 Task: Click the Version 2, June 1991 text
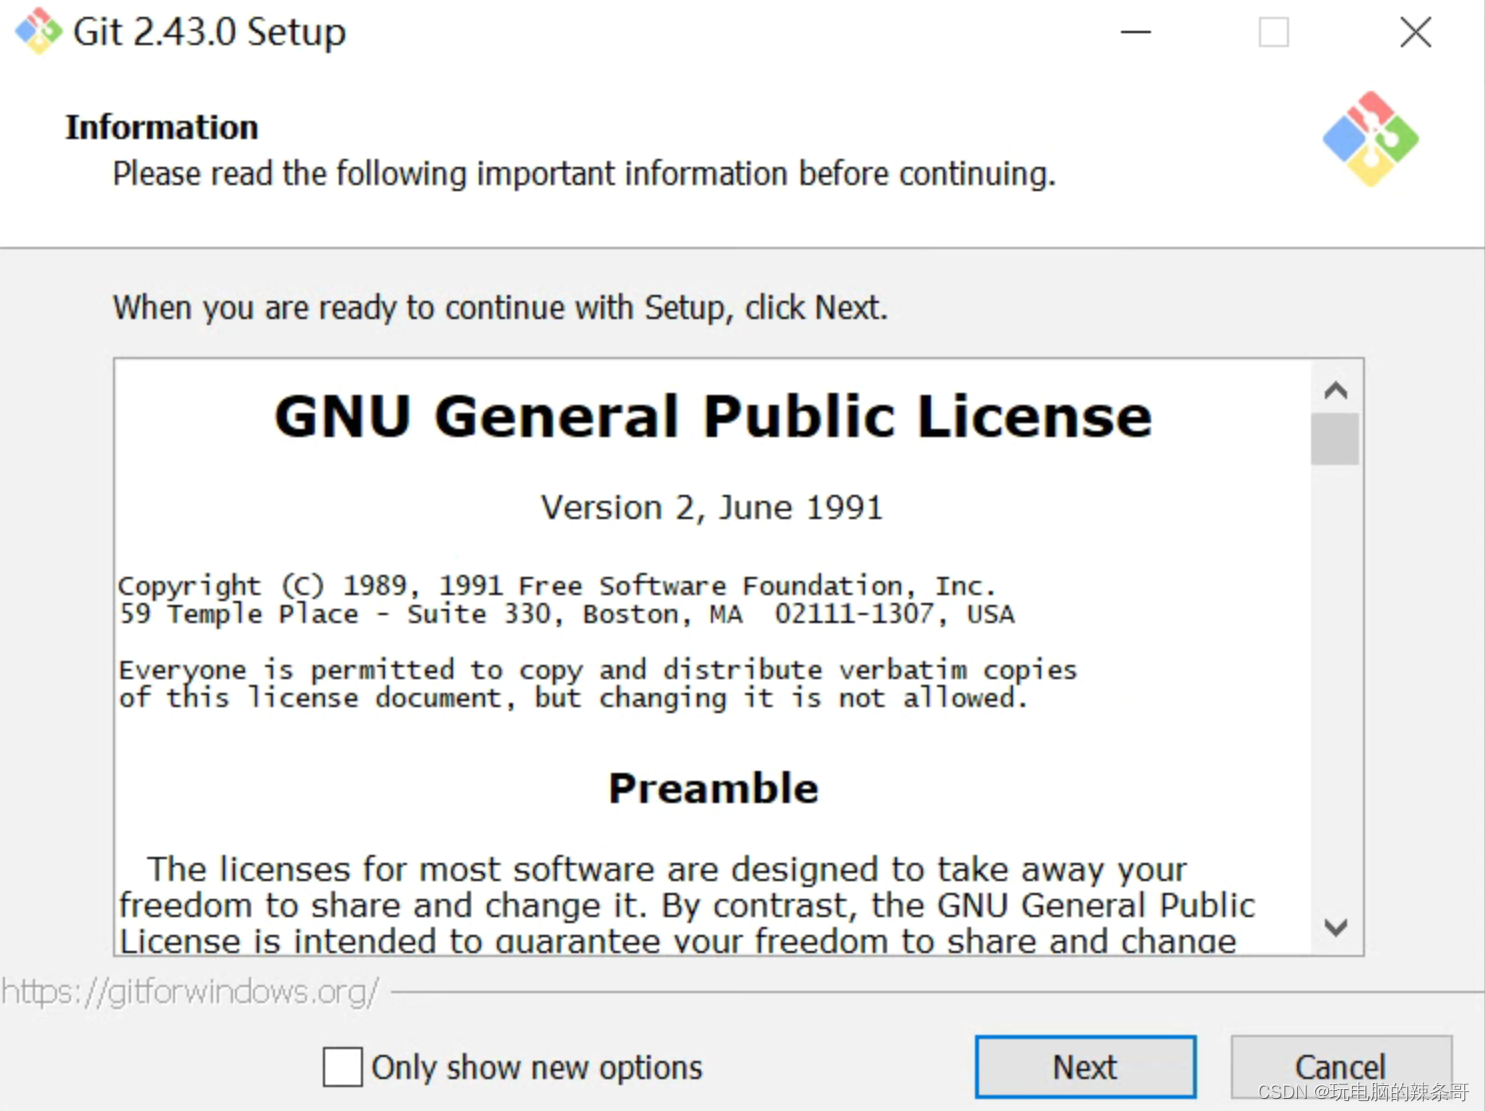click(712, 508)
